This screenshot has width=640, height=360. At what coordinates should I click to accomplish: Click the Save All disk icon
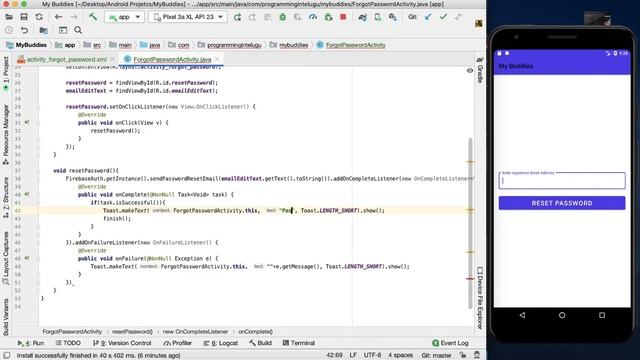click(24, 17)
